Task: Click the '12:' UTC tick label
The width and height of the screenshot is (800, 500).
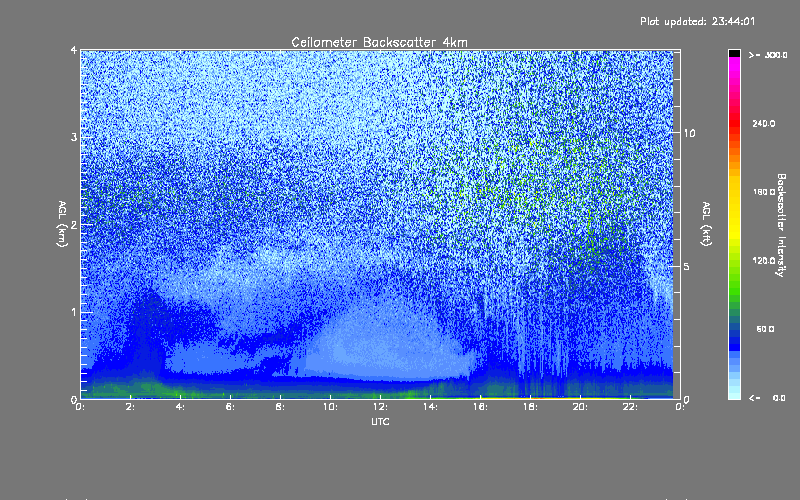Action: tap(380, 407)
